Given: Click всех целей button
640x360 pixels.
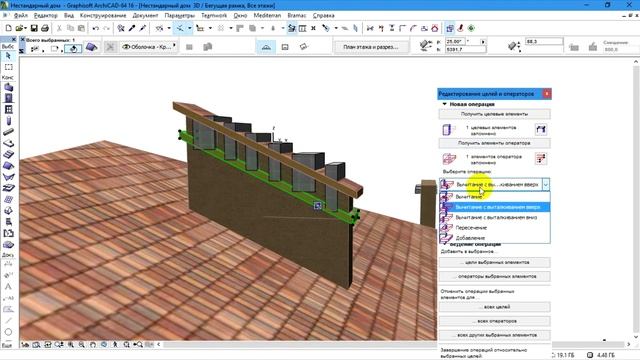Looking at the screenshot, I should 494,307.
